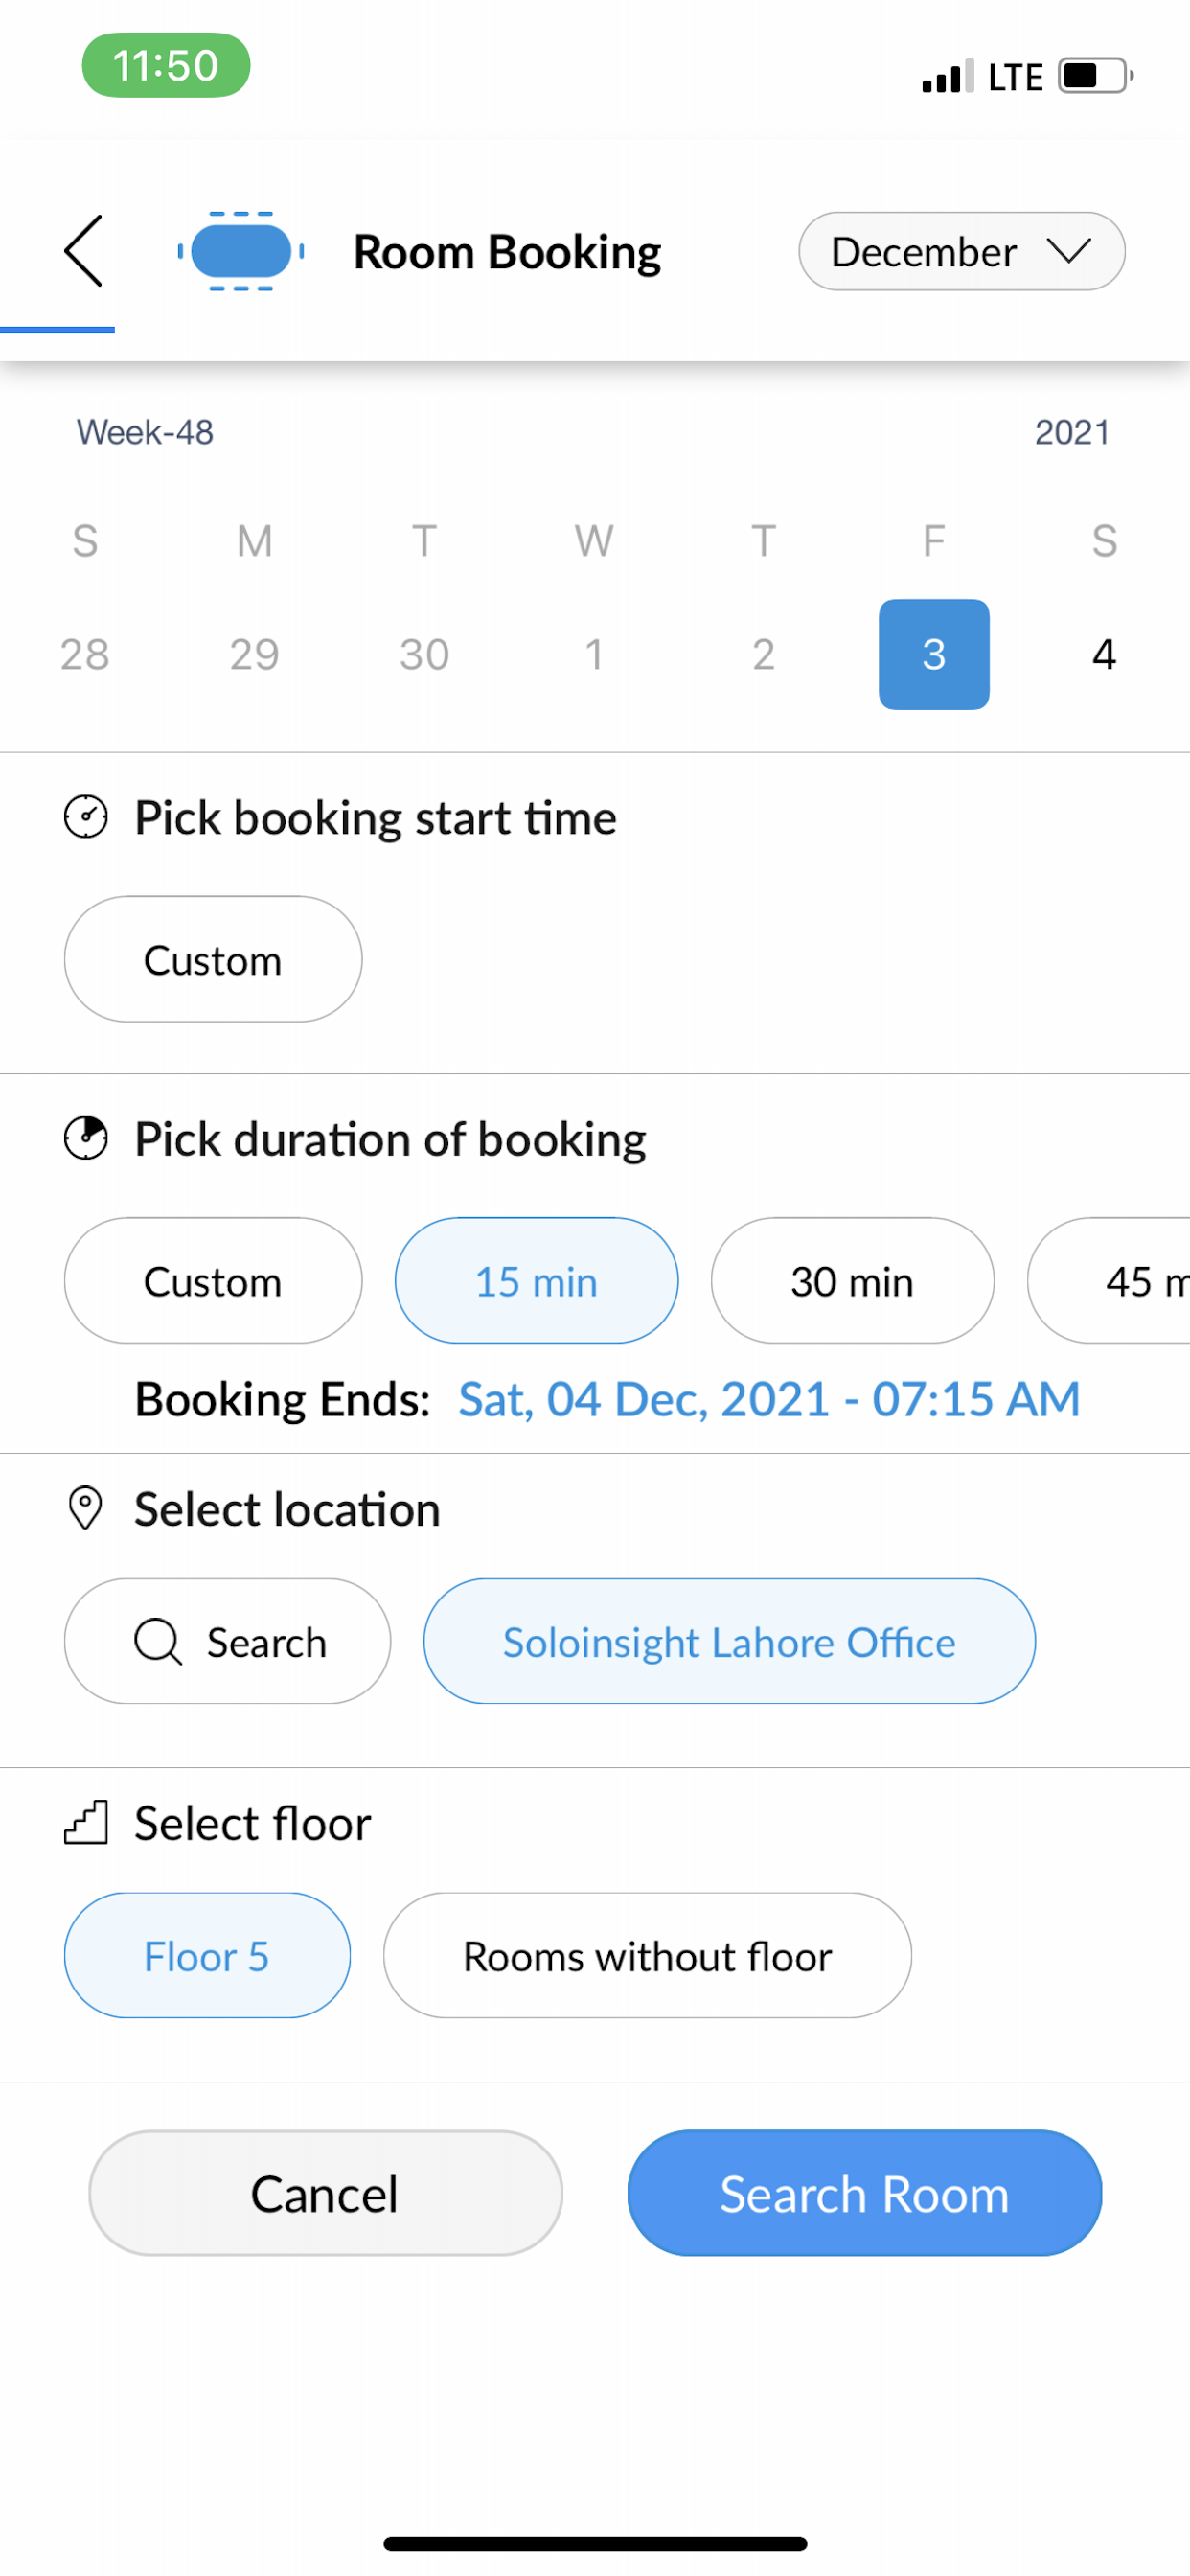
Task: Tap the clock icon beside start time
Action: click(x=86, y=817)
